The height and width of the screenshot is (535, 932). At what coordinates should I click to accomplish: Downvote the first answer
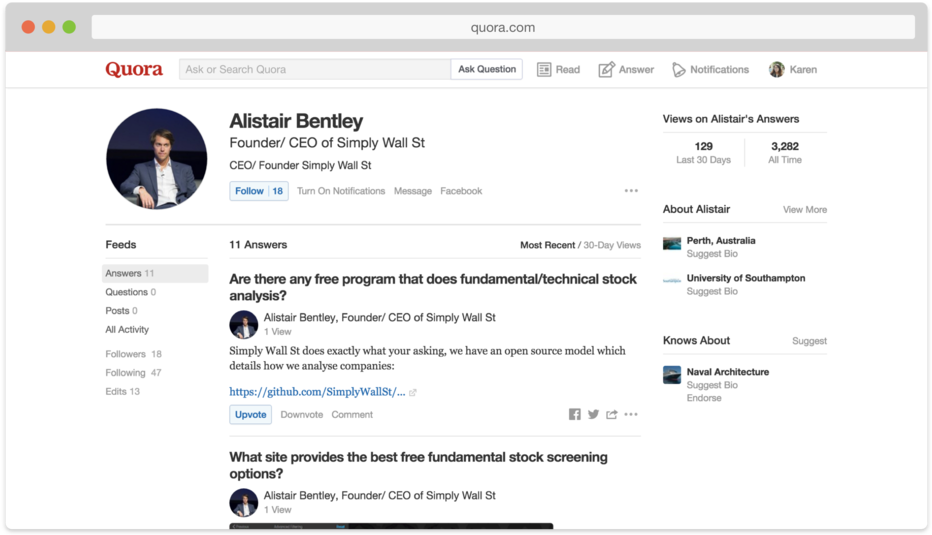tap(301, 414)
